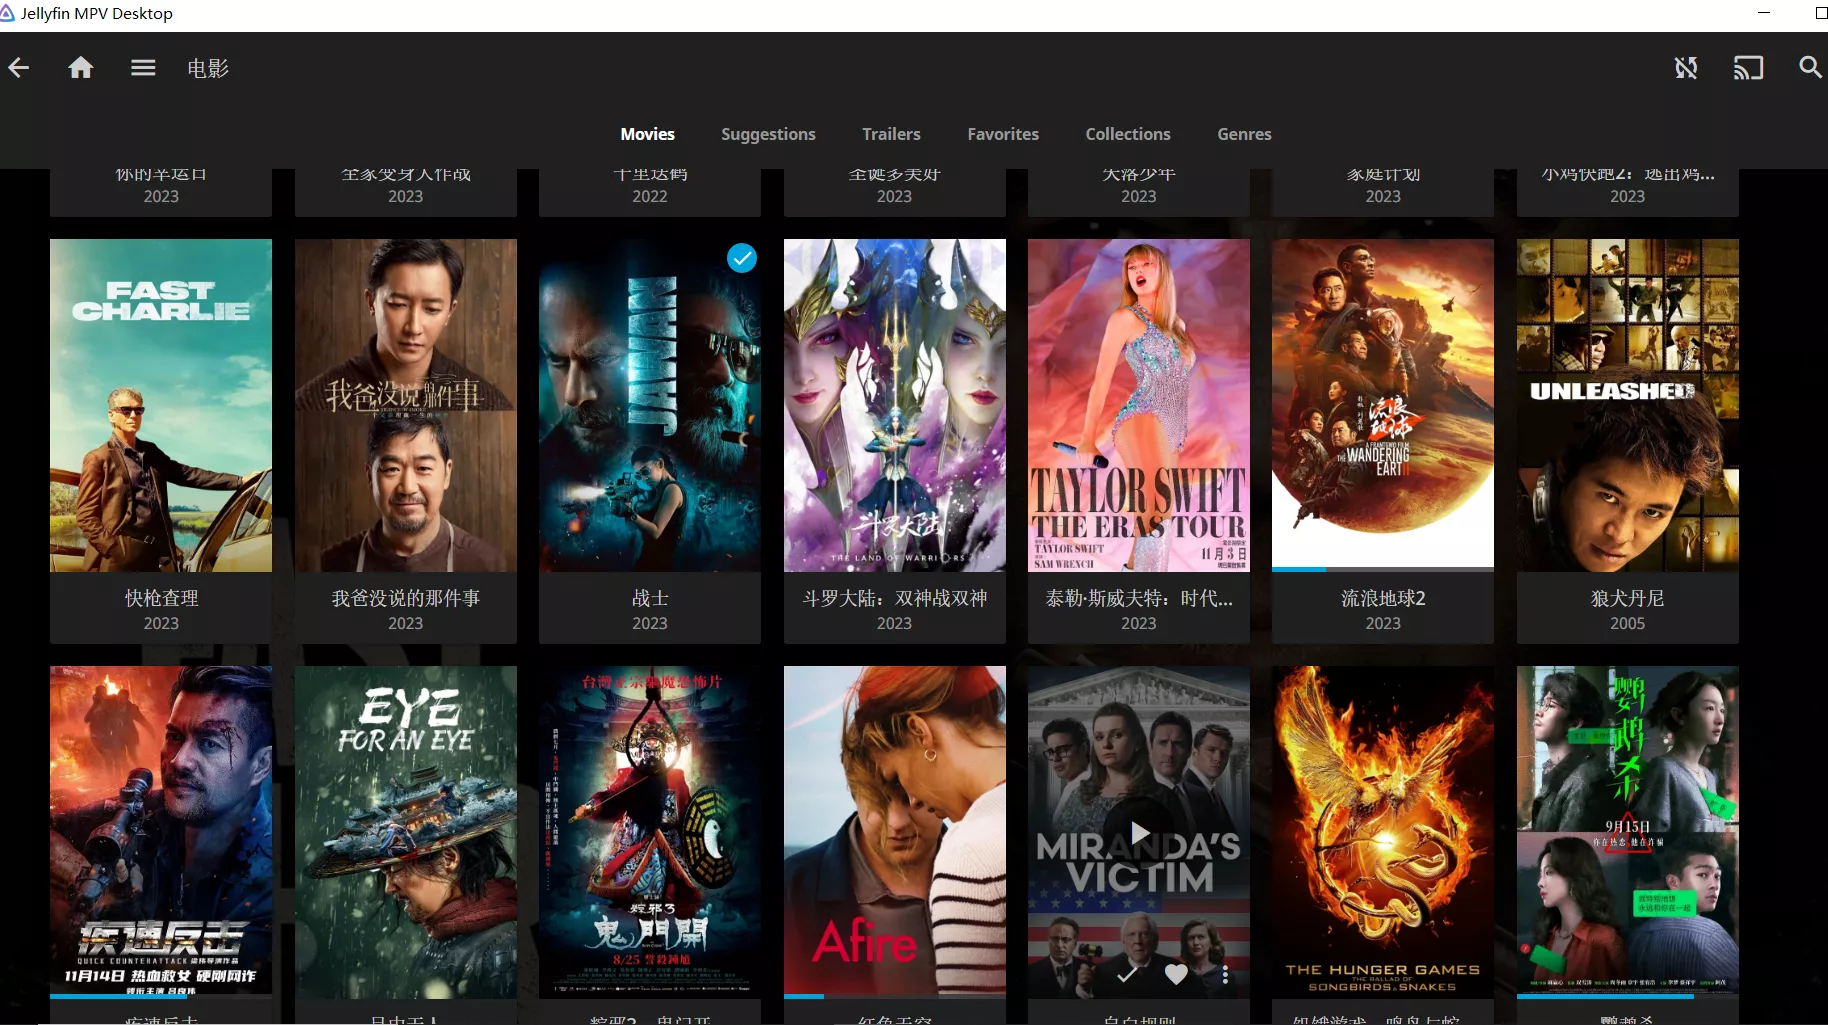Click the 斗罗大陆：双神战双神 title
Image resolution: width=1828 pixels, height=1025 pixels.
[894, 598]
